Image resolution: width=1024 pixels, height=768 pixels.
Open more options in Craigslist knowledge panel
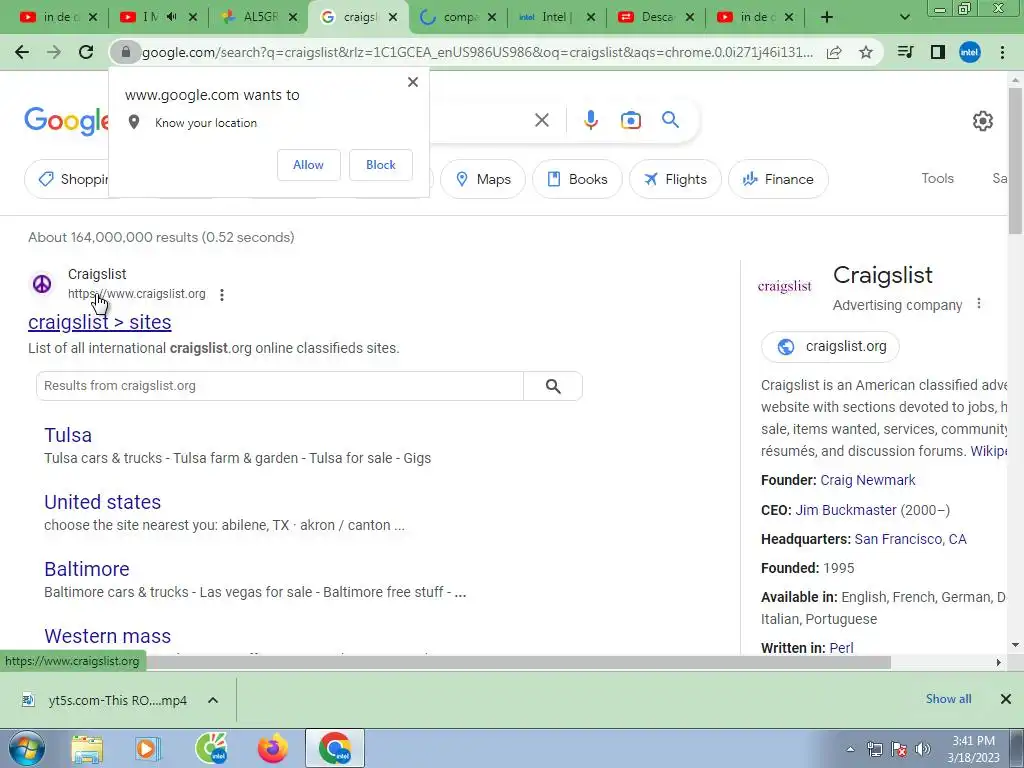[978, 304]
